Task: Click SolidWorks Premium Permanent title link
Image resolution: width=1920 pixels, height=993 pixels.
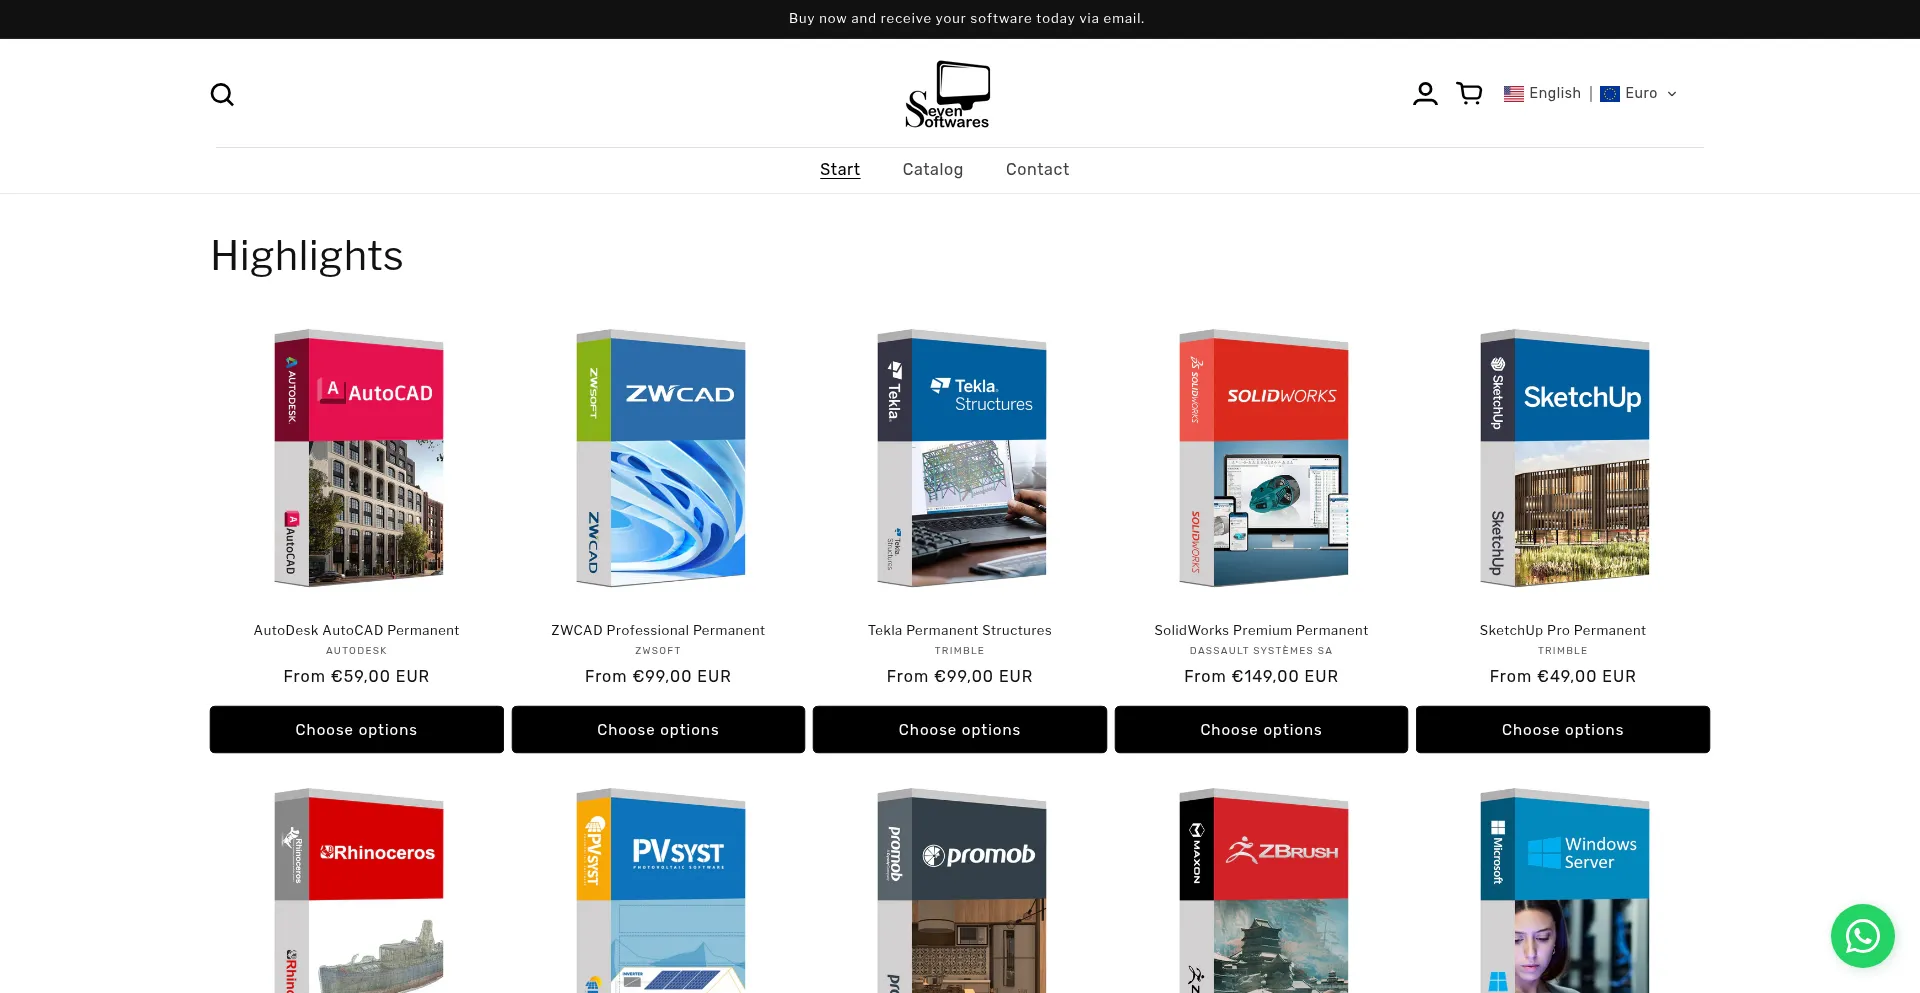Action: [1261, 630]
